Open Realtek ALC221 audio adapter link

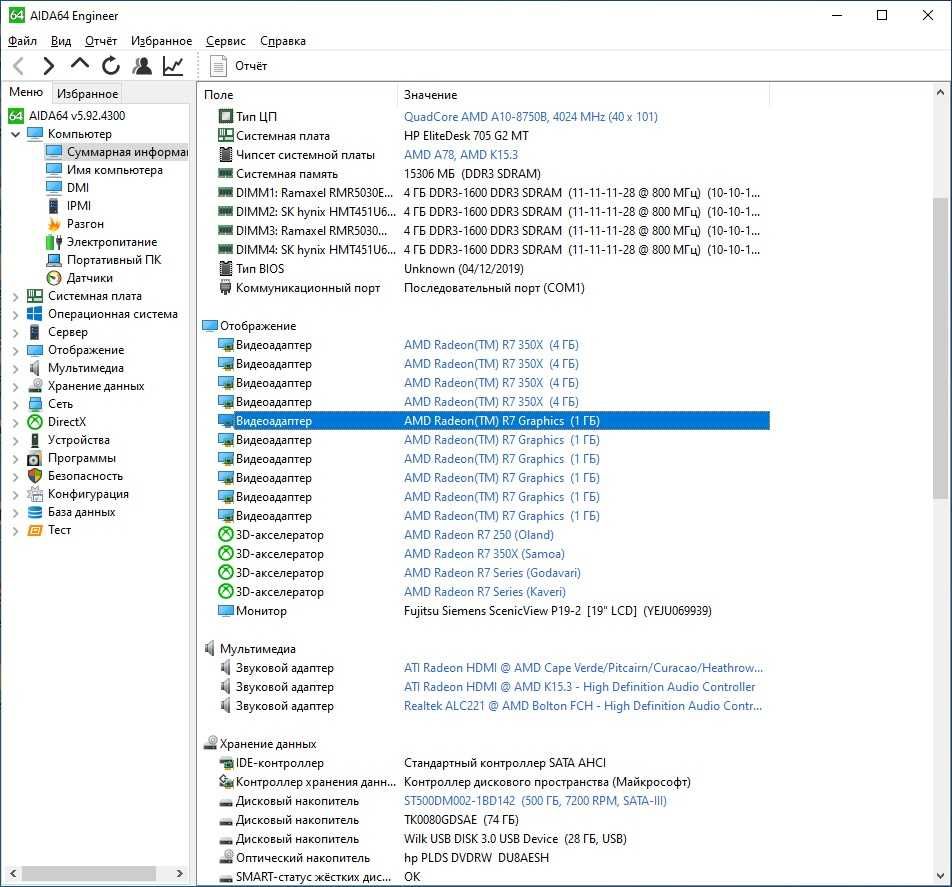click(582, 705)
